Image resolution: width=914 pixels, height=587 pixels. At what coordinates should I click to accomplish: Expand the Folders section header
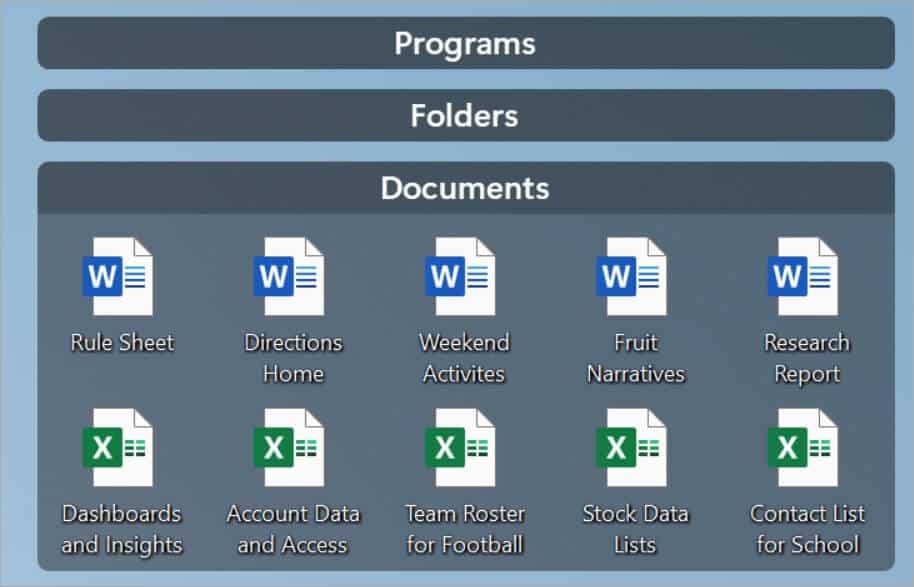tap(466, 115)
